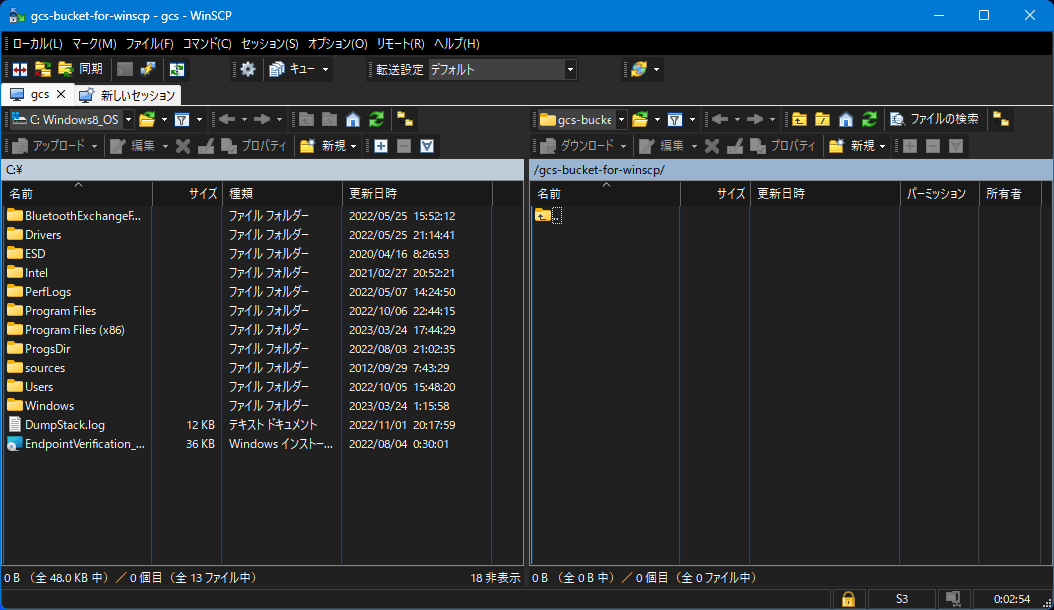The image size is (1054, 610).
Task: Toggle remote directory tree icon
Action: 1001,120
